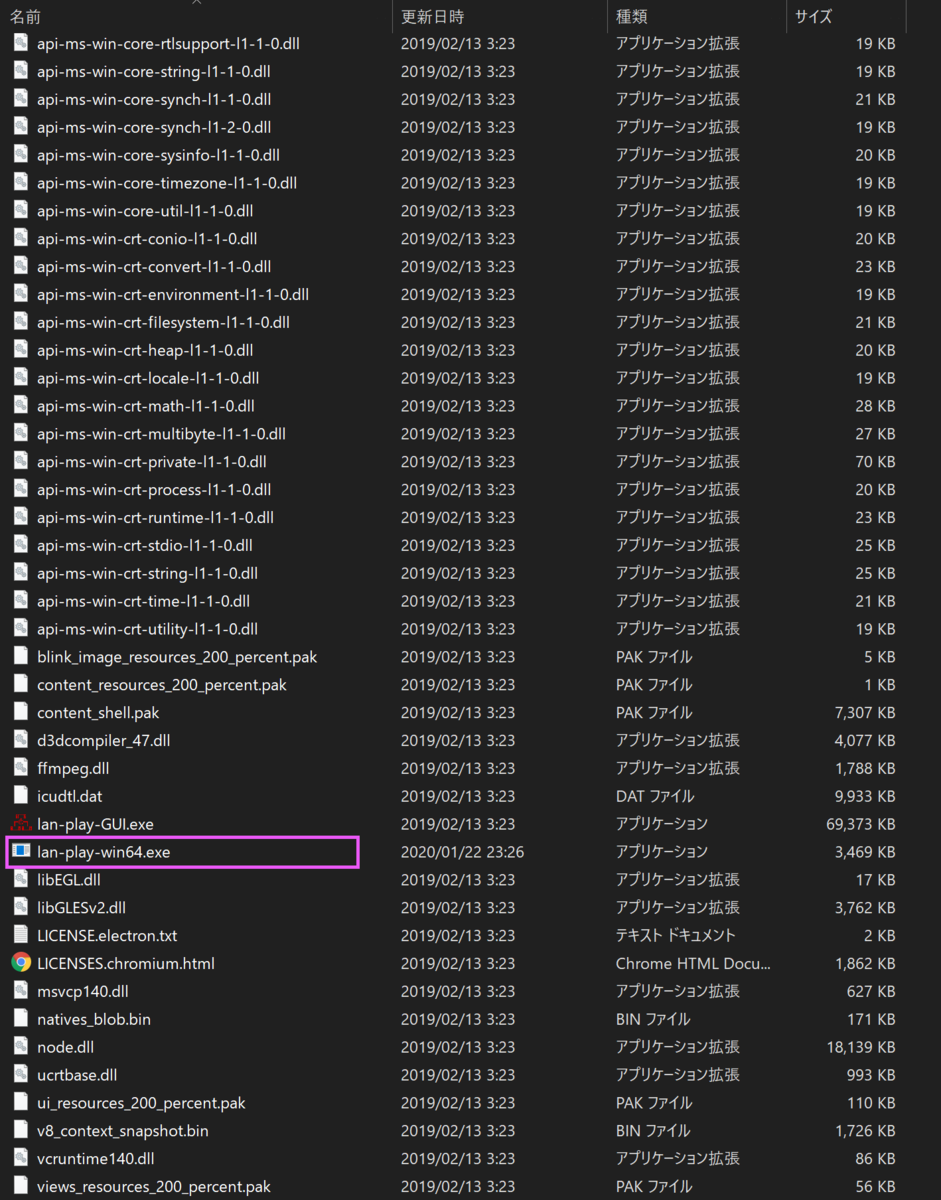Sort files by the 更新日時 column header

[x=433, y=16]
